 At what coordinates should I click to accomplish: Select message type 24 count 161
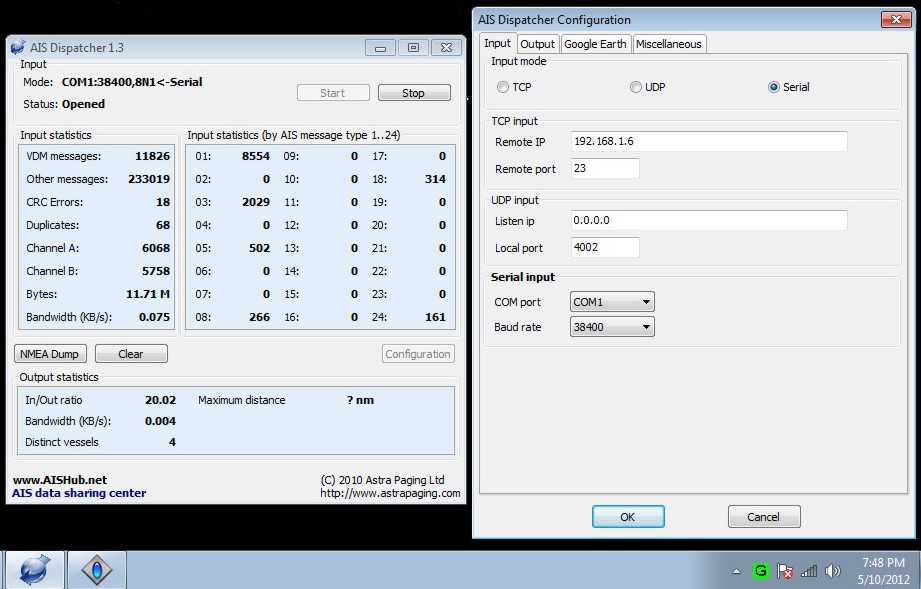[435, 317]
